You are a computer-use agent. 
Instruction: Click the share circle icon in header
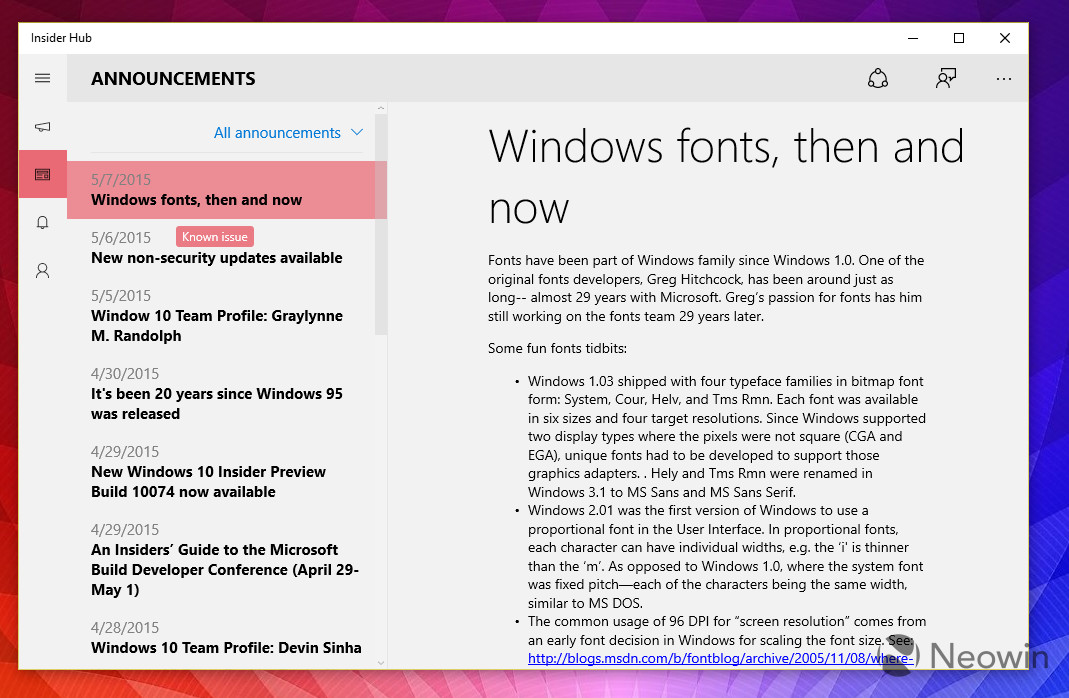[x=877, y=78]
